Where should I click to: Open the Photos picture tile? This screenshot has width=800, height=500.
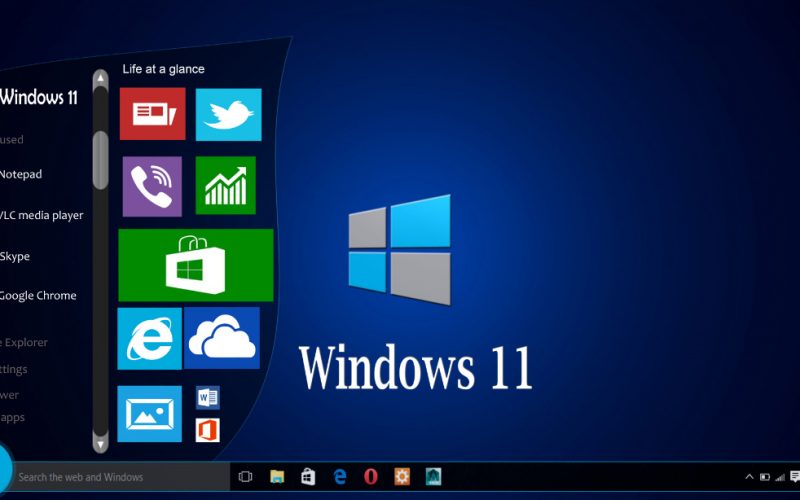coord(149,414)
